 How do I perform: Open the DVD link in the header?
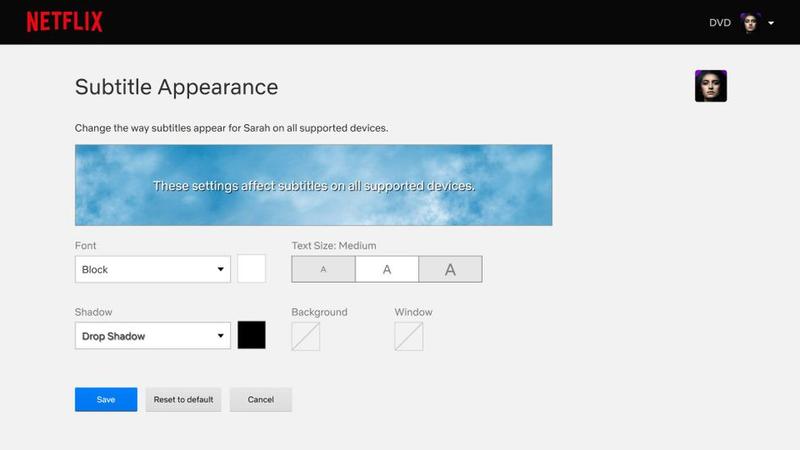(720, 23)
